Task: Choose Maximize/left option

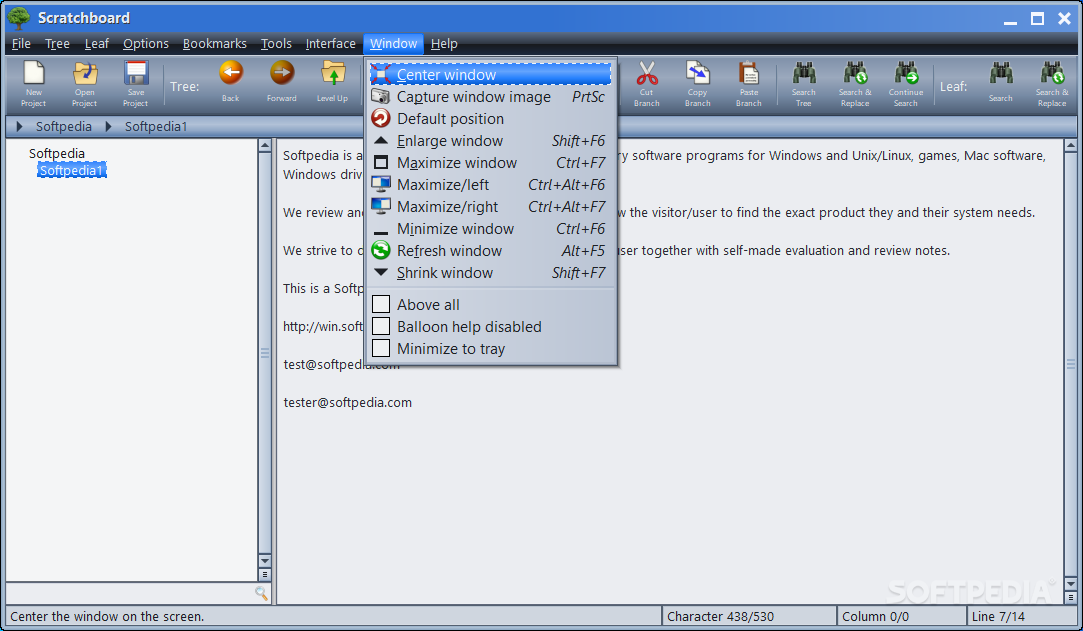Action: click(x=490, y=185)
